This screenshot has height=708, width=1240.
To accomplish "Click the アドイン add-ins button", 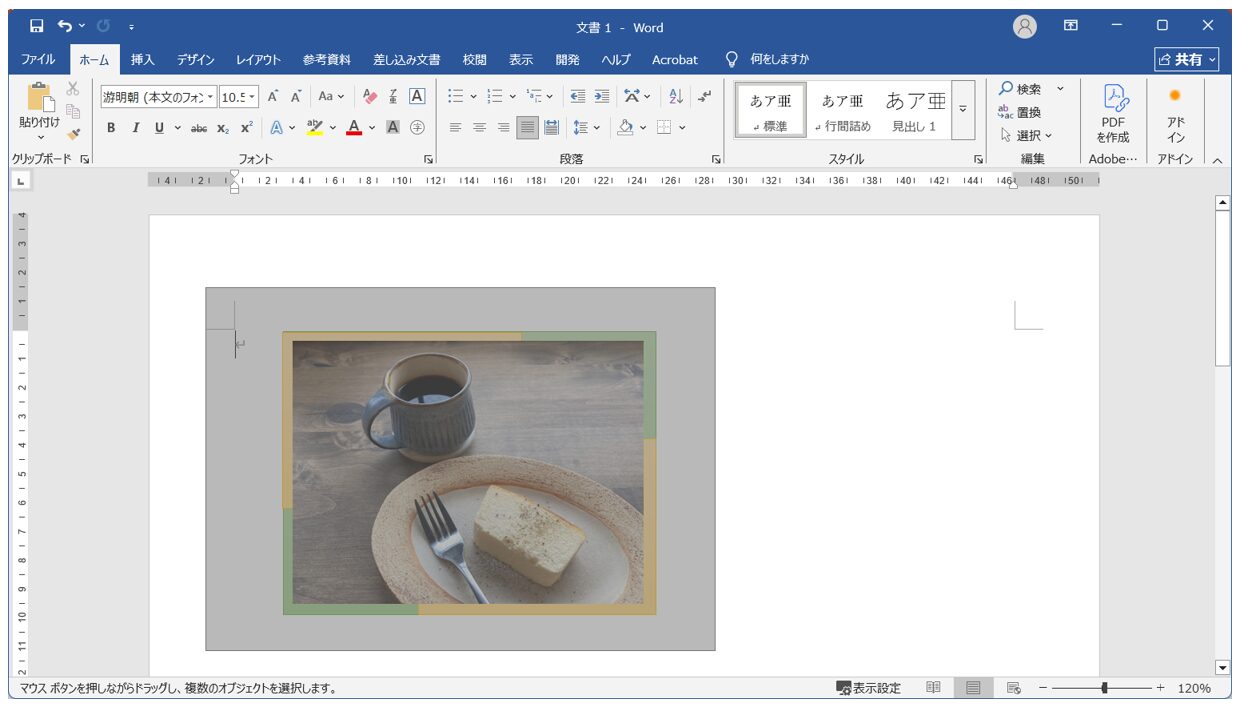I will pos(1175,113).
